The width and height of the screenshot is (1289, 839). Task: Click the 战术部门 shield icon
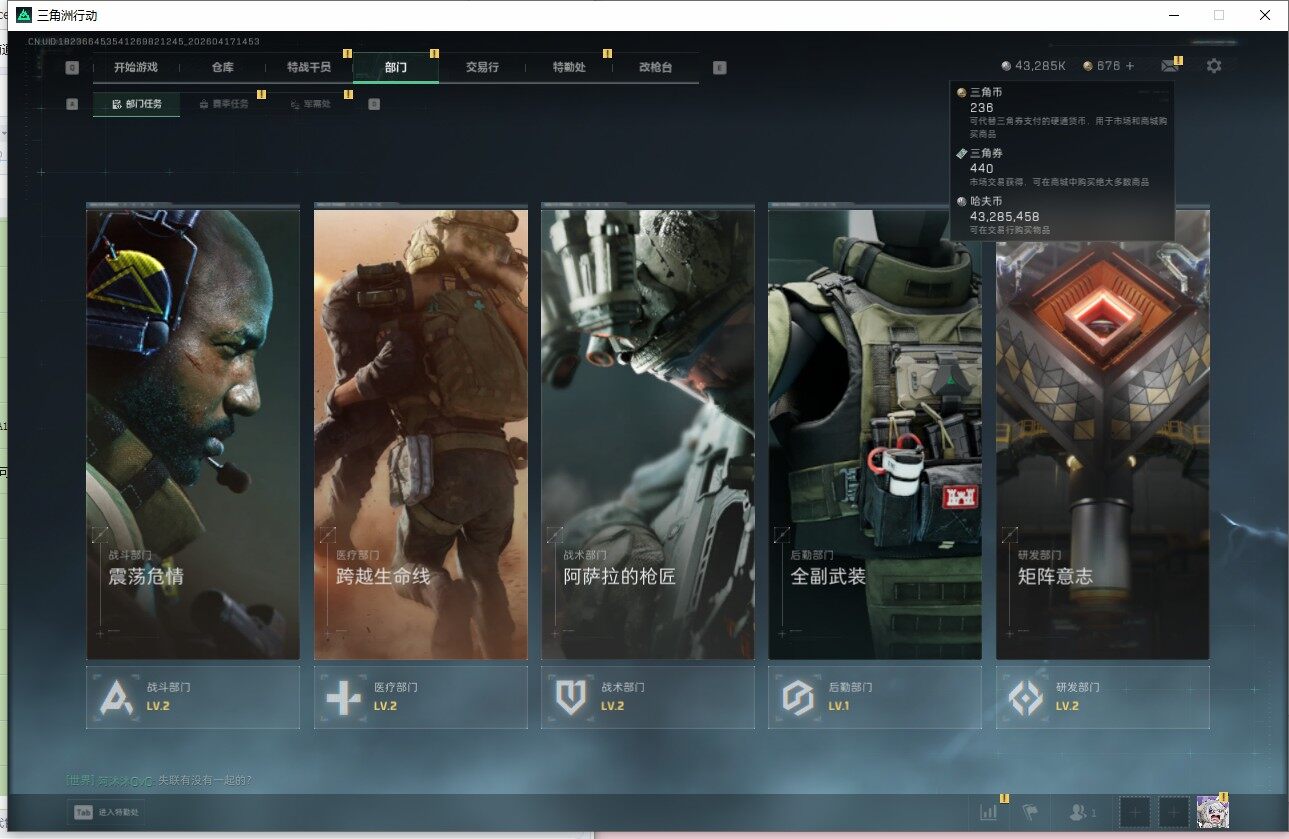click(570, 697)
